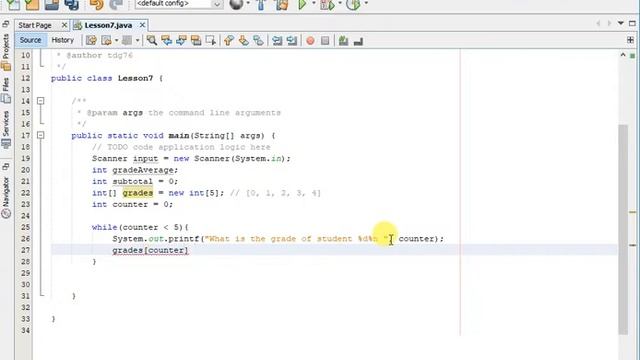Viewport: 640px width, 360px height.
Task: Go to Previous Bookmark icon
Action: point(229,40)
